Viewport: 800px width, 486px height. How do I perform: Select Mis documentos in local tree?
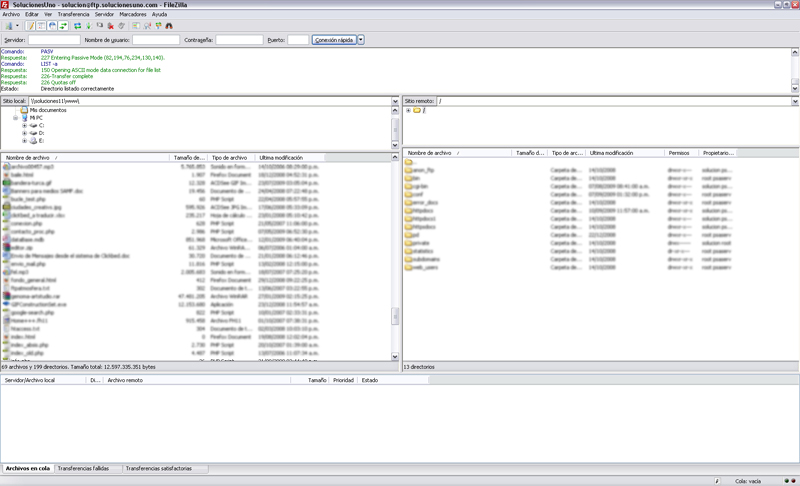click(x=48, y=110)
